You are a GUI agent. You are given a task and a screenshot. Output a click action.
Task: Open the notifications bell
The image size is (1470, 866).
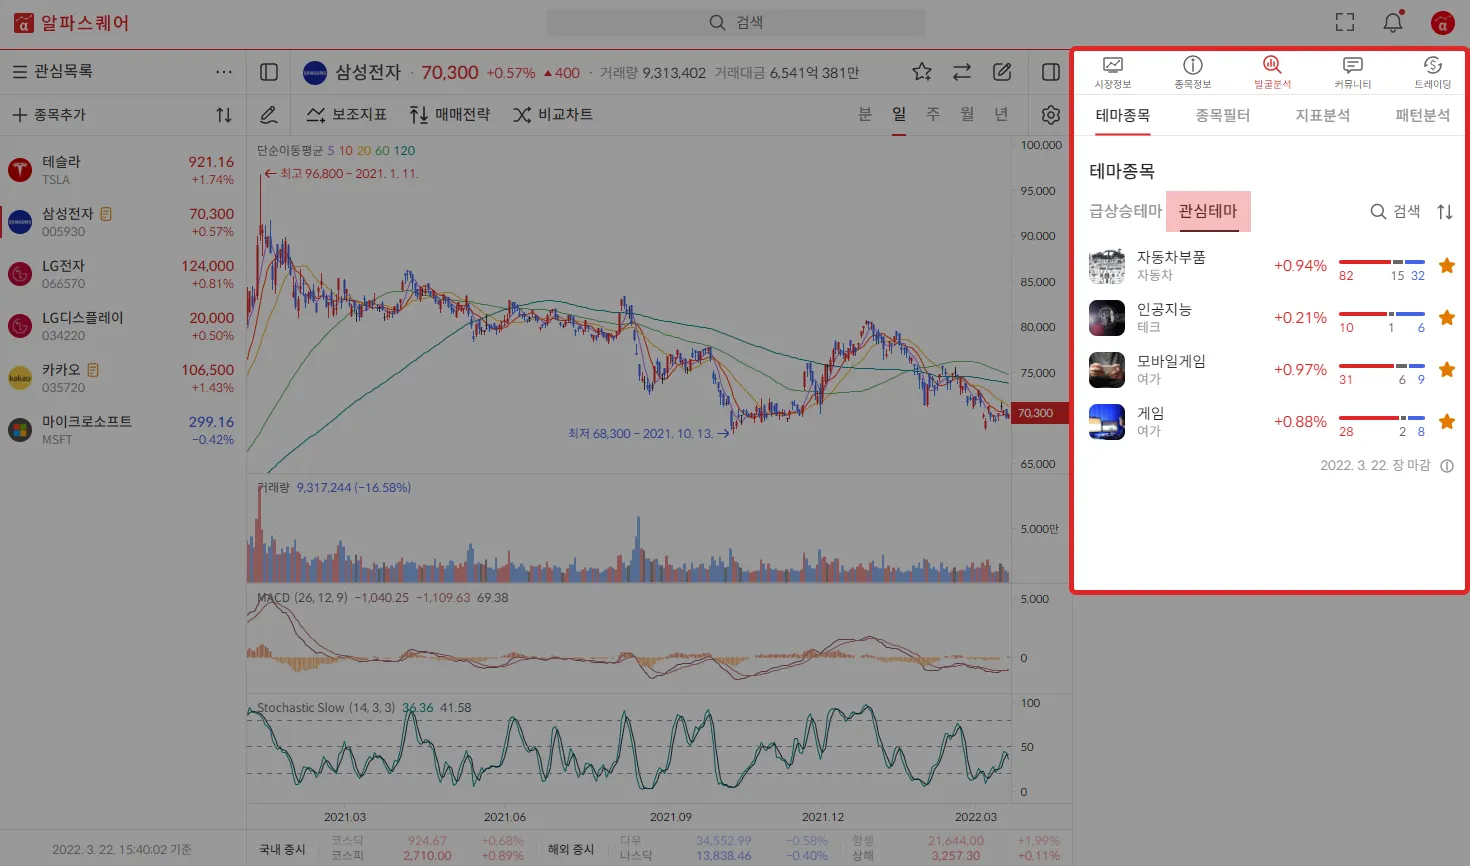coord(1393,22)
